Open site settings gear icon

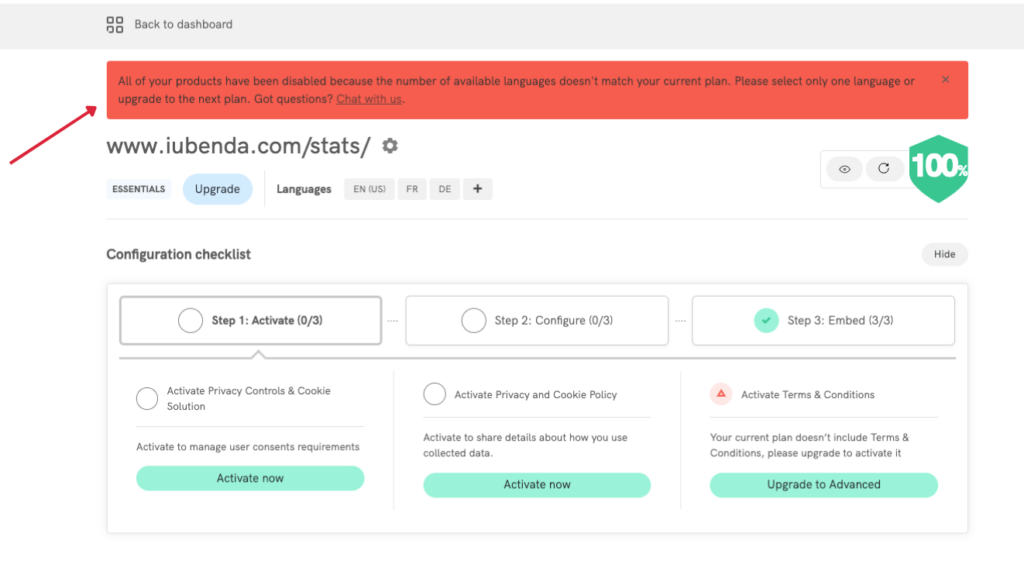coord(390,146)
